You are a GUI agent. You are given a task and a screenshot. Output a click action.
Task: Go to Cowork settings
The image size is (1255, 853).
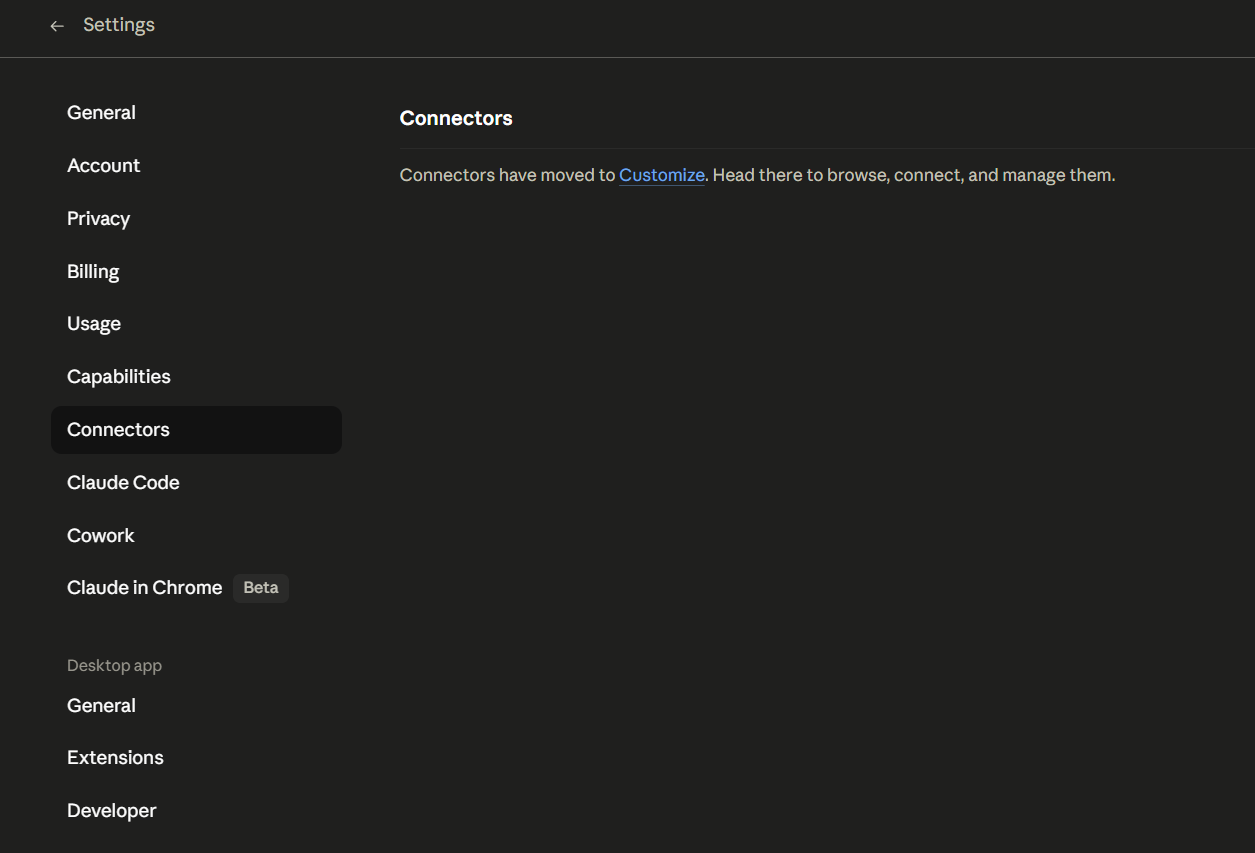tap(196, 536)
